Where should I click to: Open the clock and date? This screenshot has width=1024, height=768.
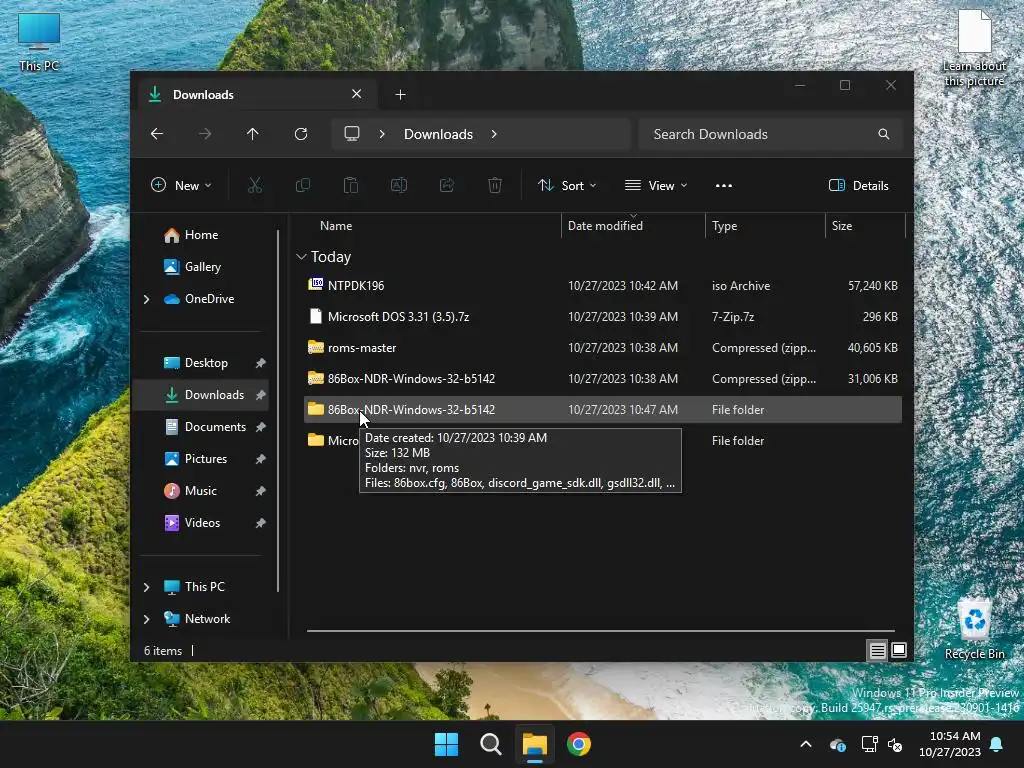(x=950, y=744)
